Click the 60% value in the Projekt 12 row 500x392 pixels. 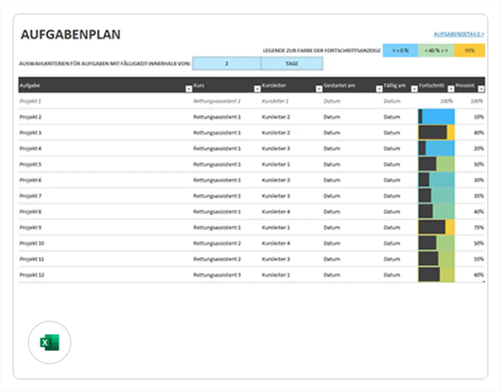pyautogui.click(x=479, y=275)
